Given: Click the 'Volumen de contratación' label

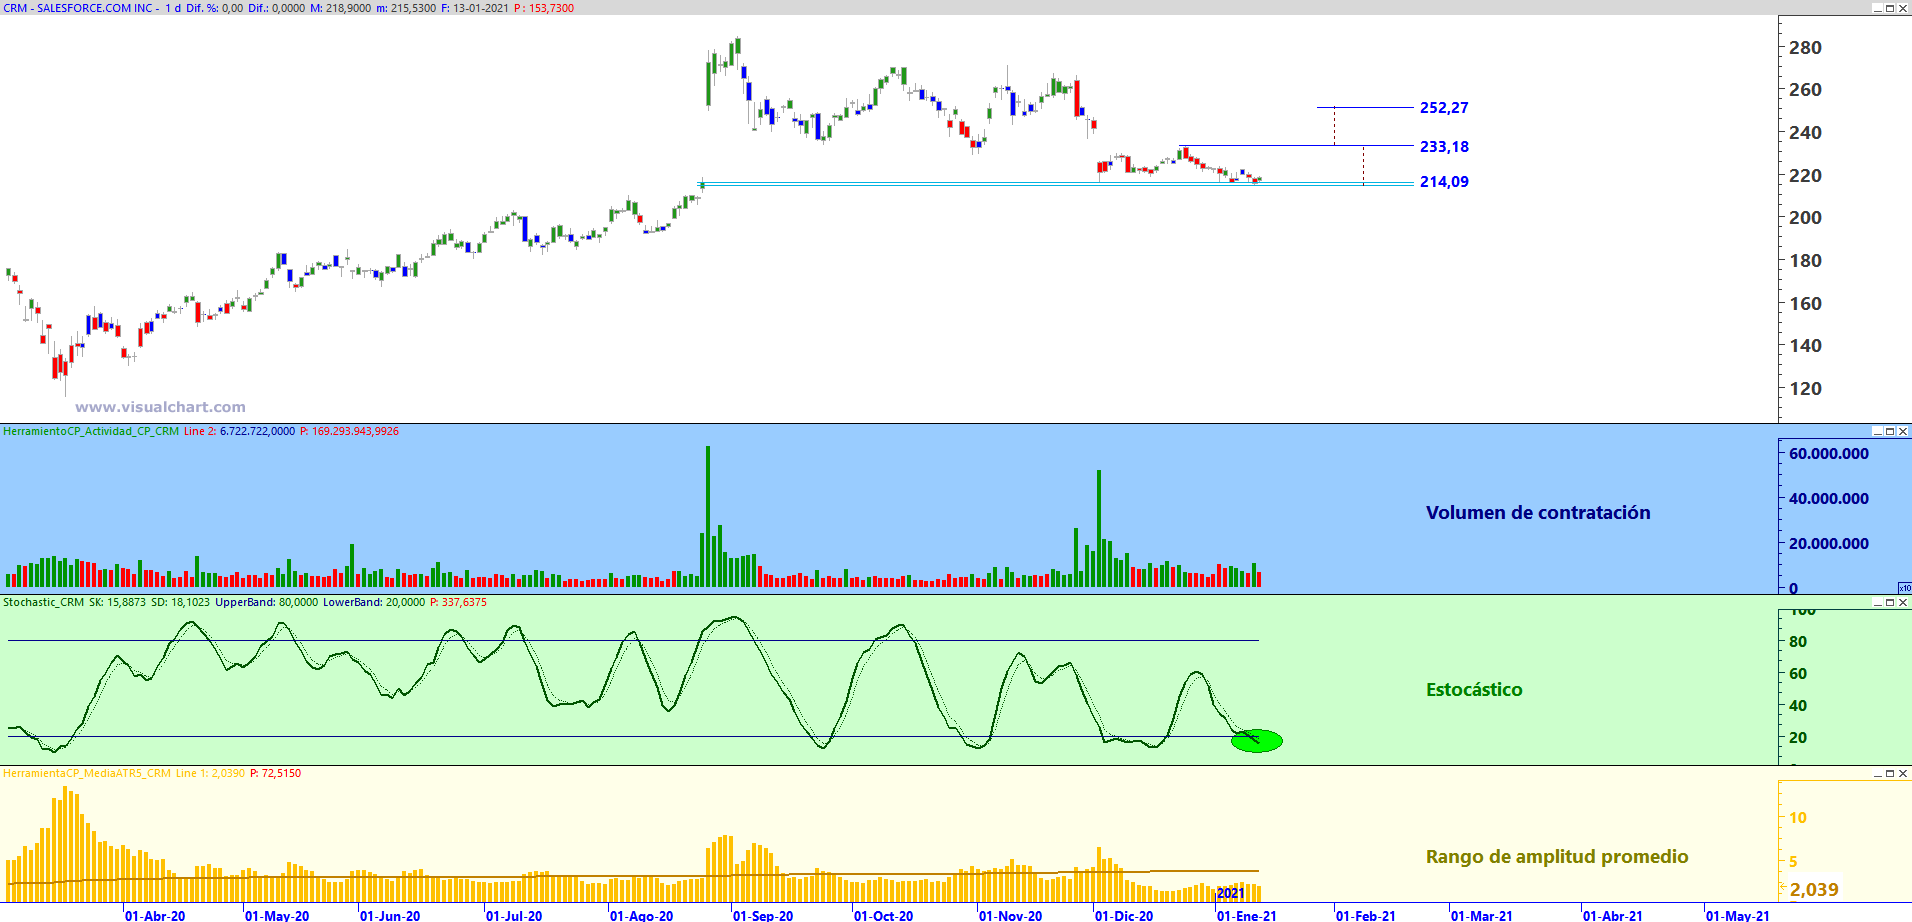Looking at the screenshot, I should click(x=1538, y=513).
